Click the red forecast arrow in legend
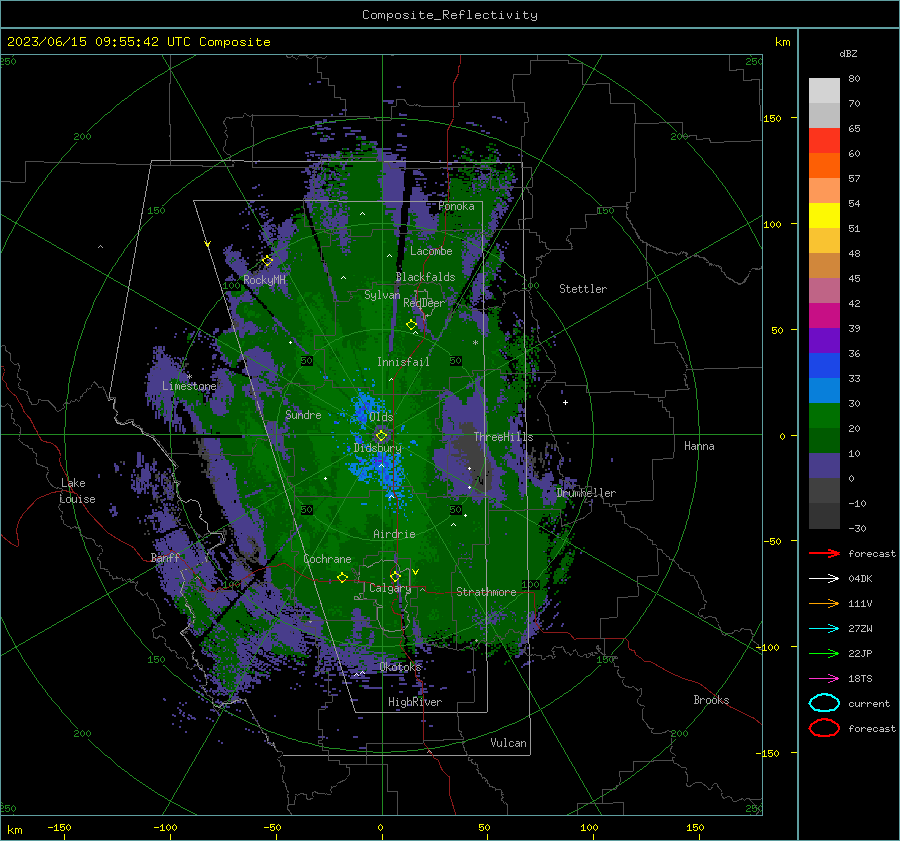900x841 pixels. [x=824, y=553]
